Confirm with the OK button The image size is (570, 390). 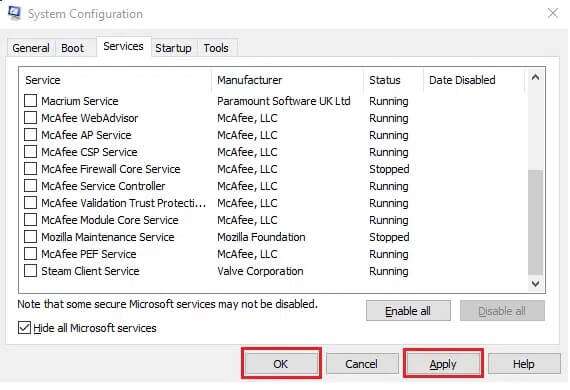coord(281,364)
